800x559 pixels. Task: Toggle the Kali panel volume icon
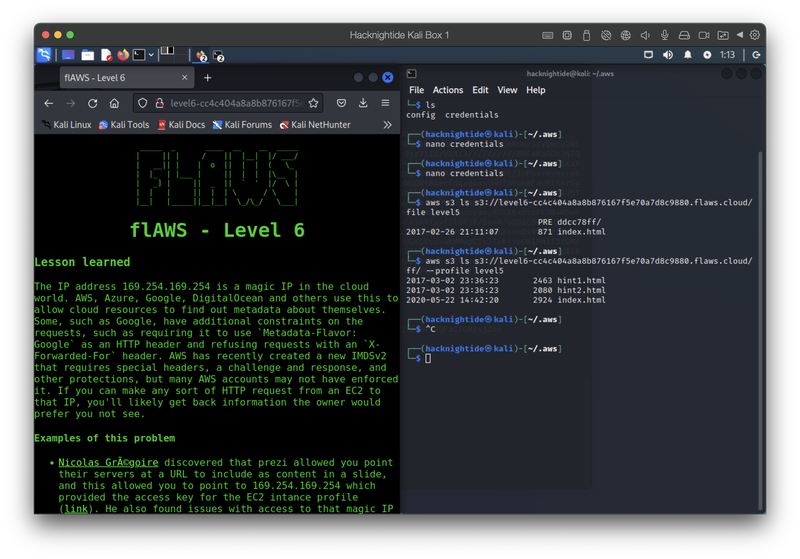tap(666, 55)
